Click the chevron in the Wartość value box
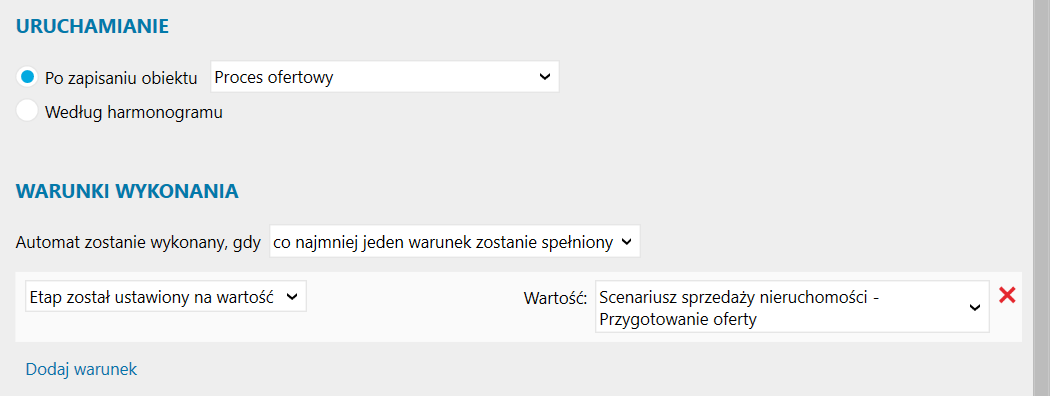 [x=975, y=307]
